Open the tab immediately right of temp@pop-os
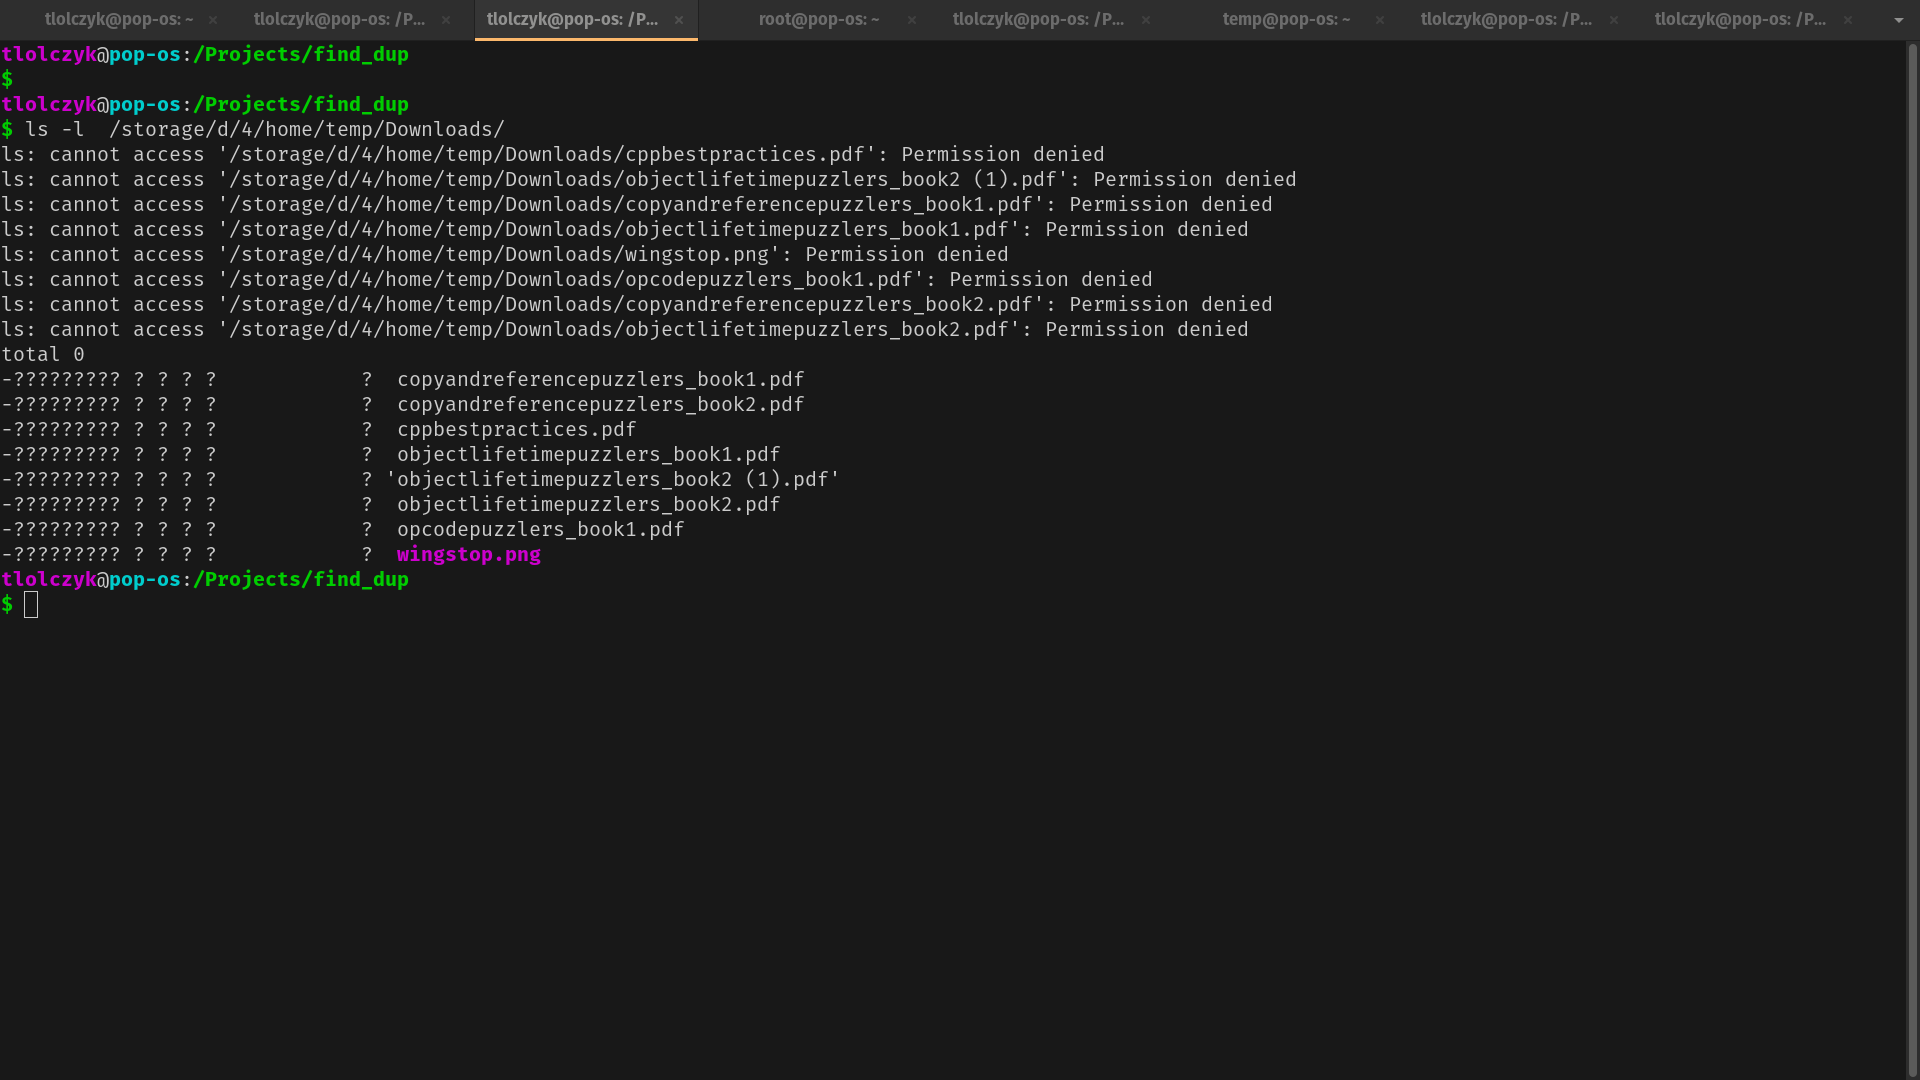Screen dimensions: 1920x1080 click(1506, 20)
